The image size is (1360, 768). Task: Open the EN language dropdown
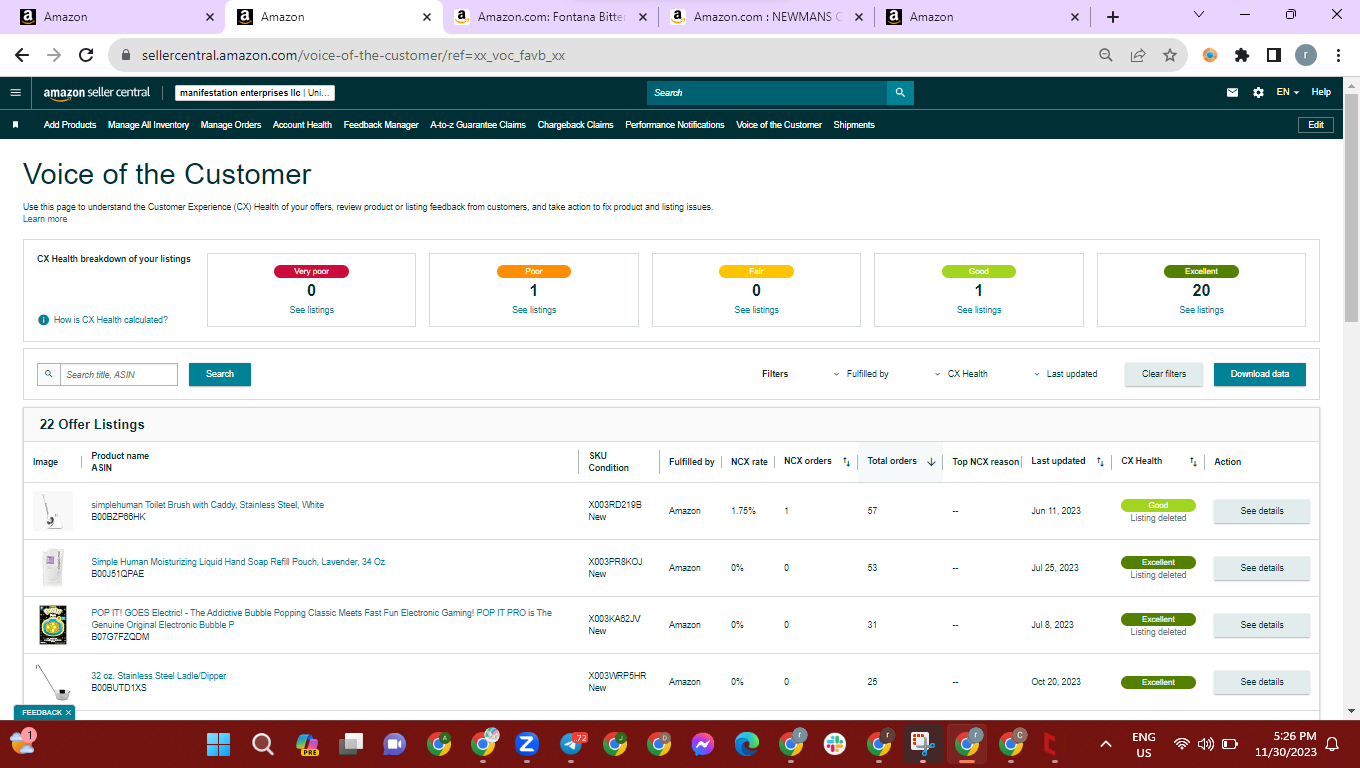point(1288,92)
